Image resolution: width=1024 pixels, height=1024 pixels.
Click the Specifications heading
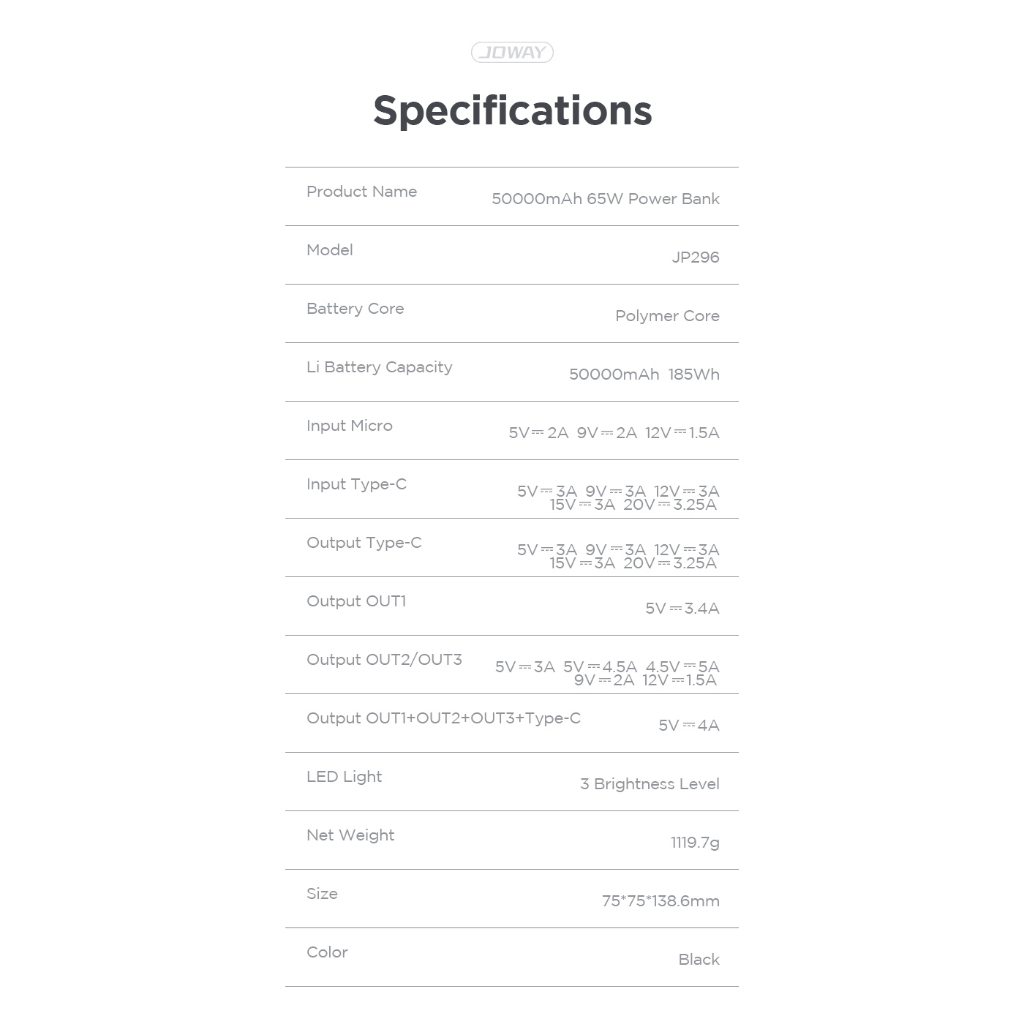click(x=512, y=110)
